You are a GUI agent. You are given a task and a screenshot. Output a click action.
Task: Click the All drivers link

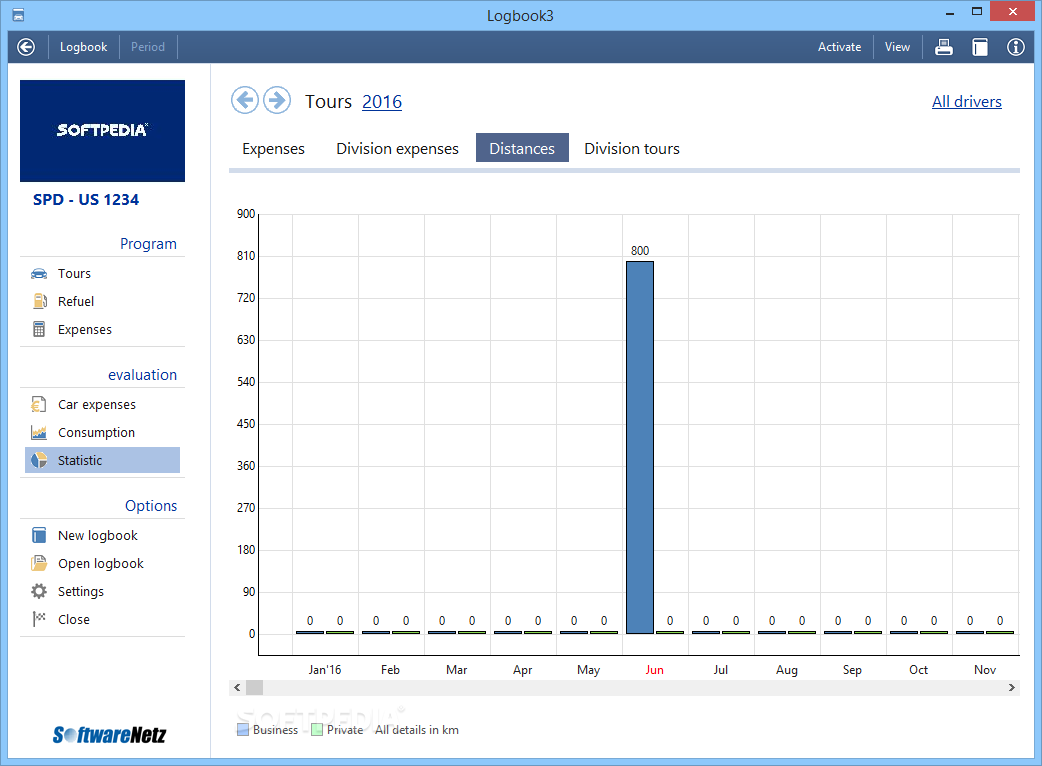(966, 102)
